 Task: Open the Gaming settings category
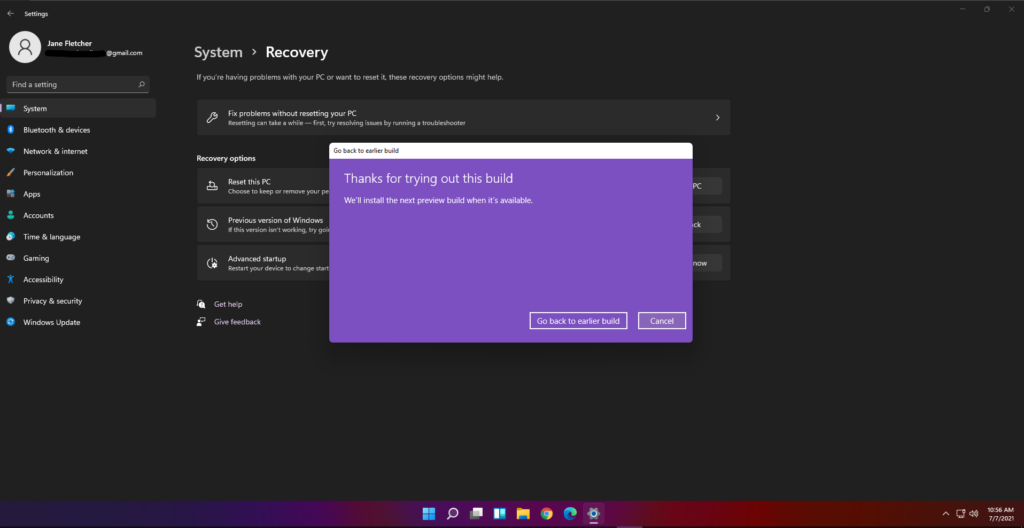point(36,258)
